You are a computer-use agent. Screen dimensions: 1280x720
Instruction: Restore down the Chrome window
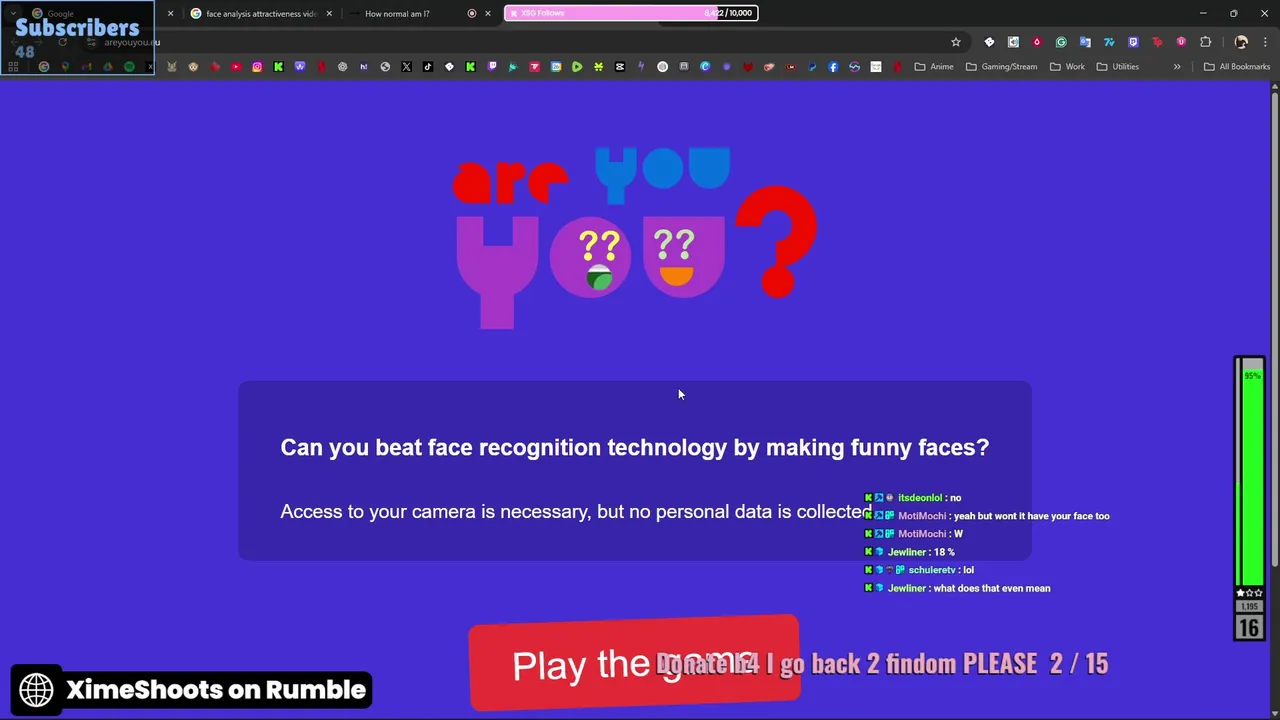pyautogui.click(x=1233, y=13)
